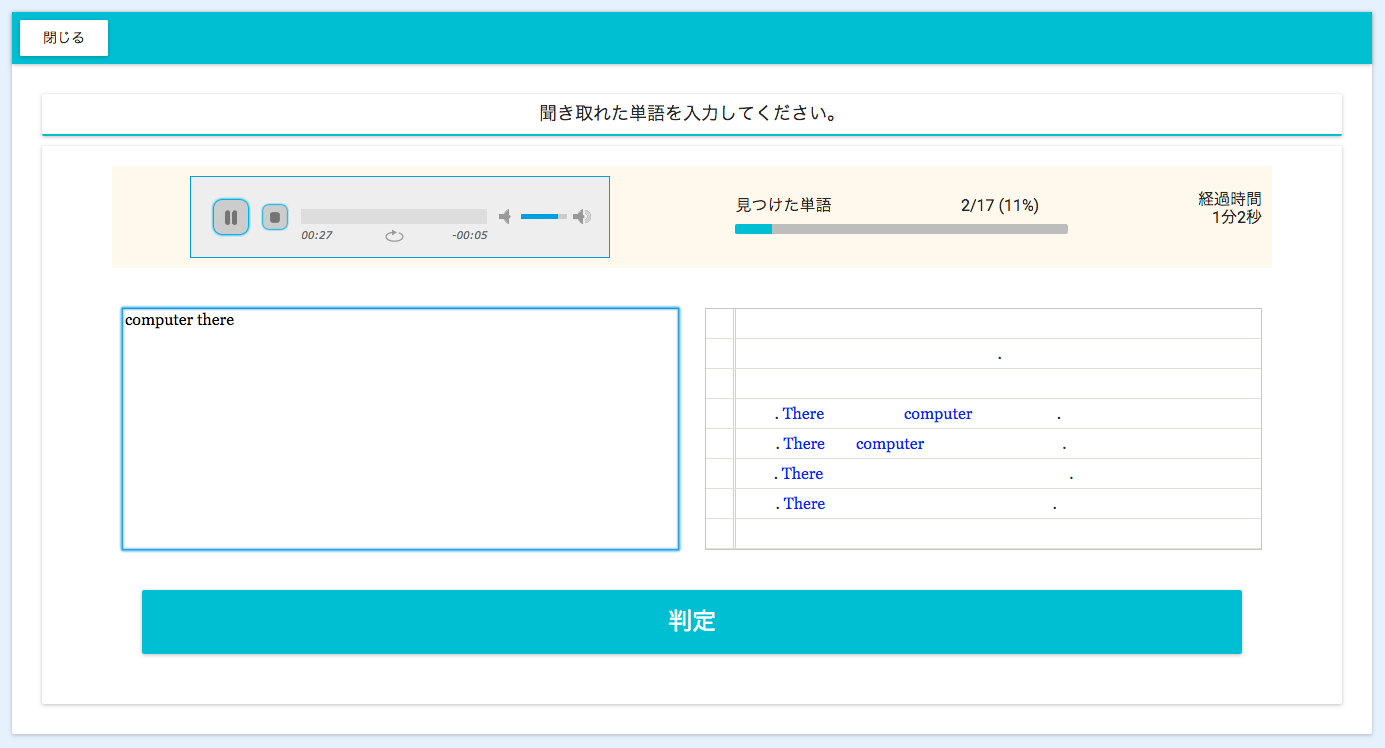Click "There" in the sixth answer row
Viewport: 1385px width, 748px height.
pos(802,474)
